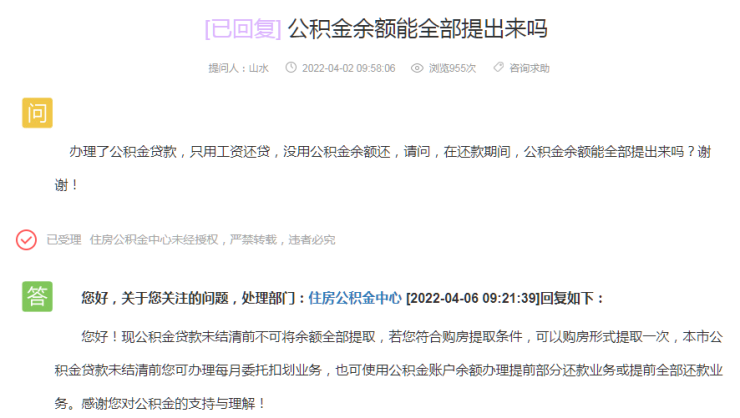Click the reply timestamp [2022-04-06 09:21:39]
740x418 pixels.
click(472, 298)
